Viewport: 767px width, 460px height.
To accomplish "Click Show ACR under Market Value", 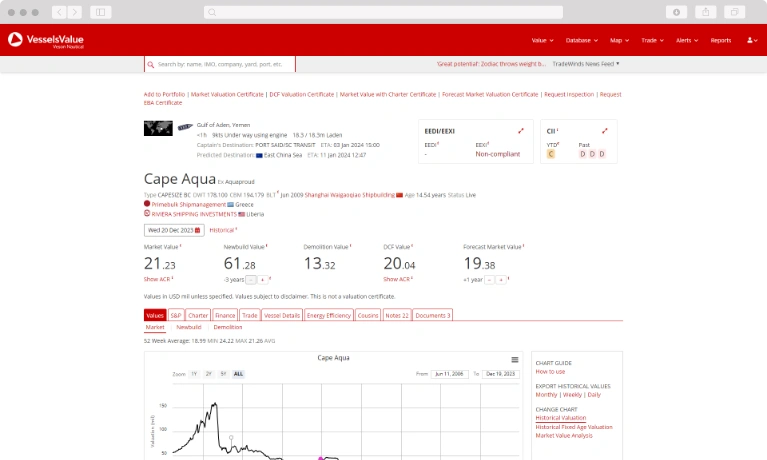I will pyautogui.click(x=157, y=279).
